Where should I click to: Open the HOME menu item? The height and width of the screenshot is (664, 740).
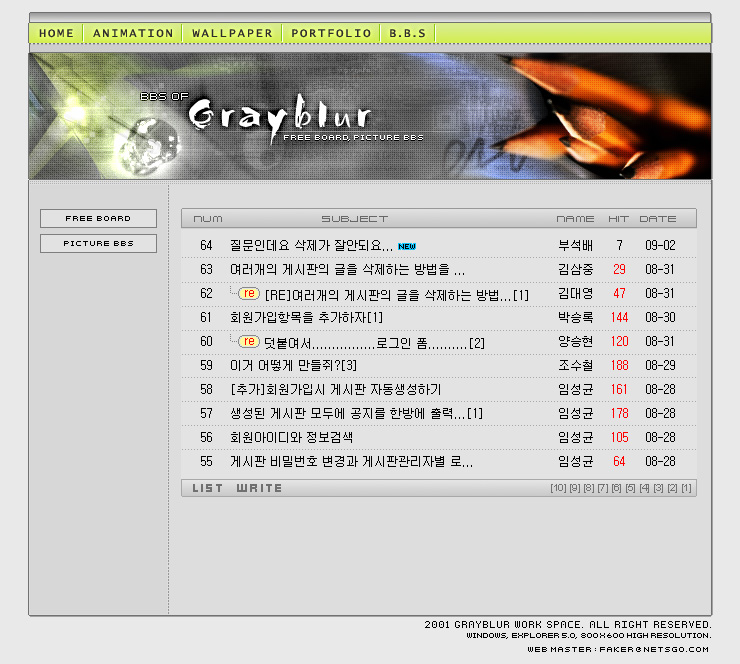pos(56,33)
